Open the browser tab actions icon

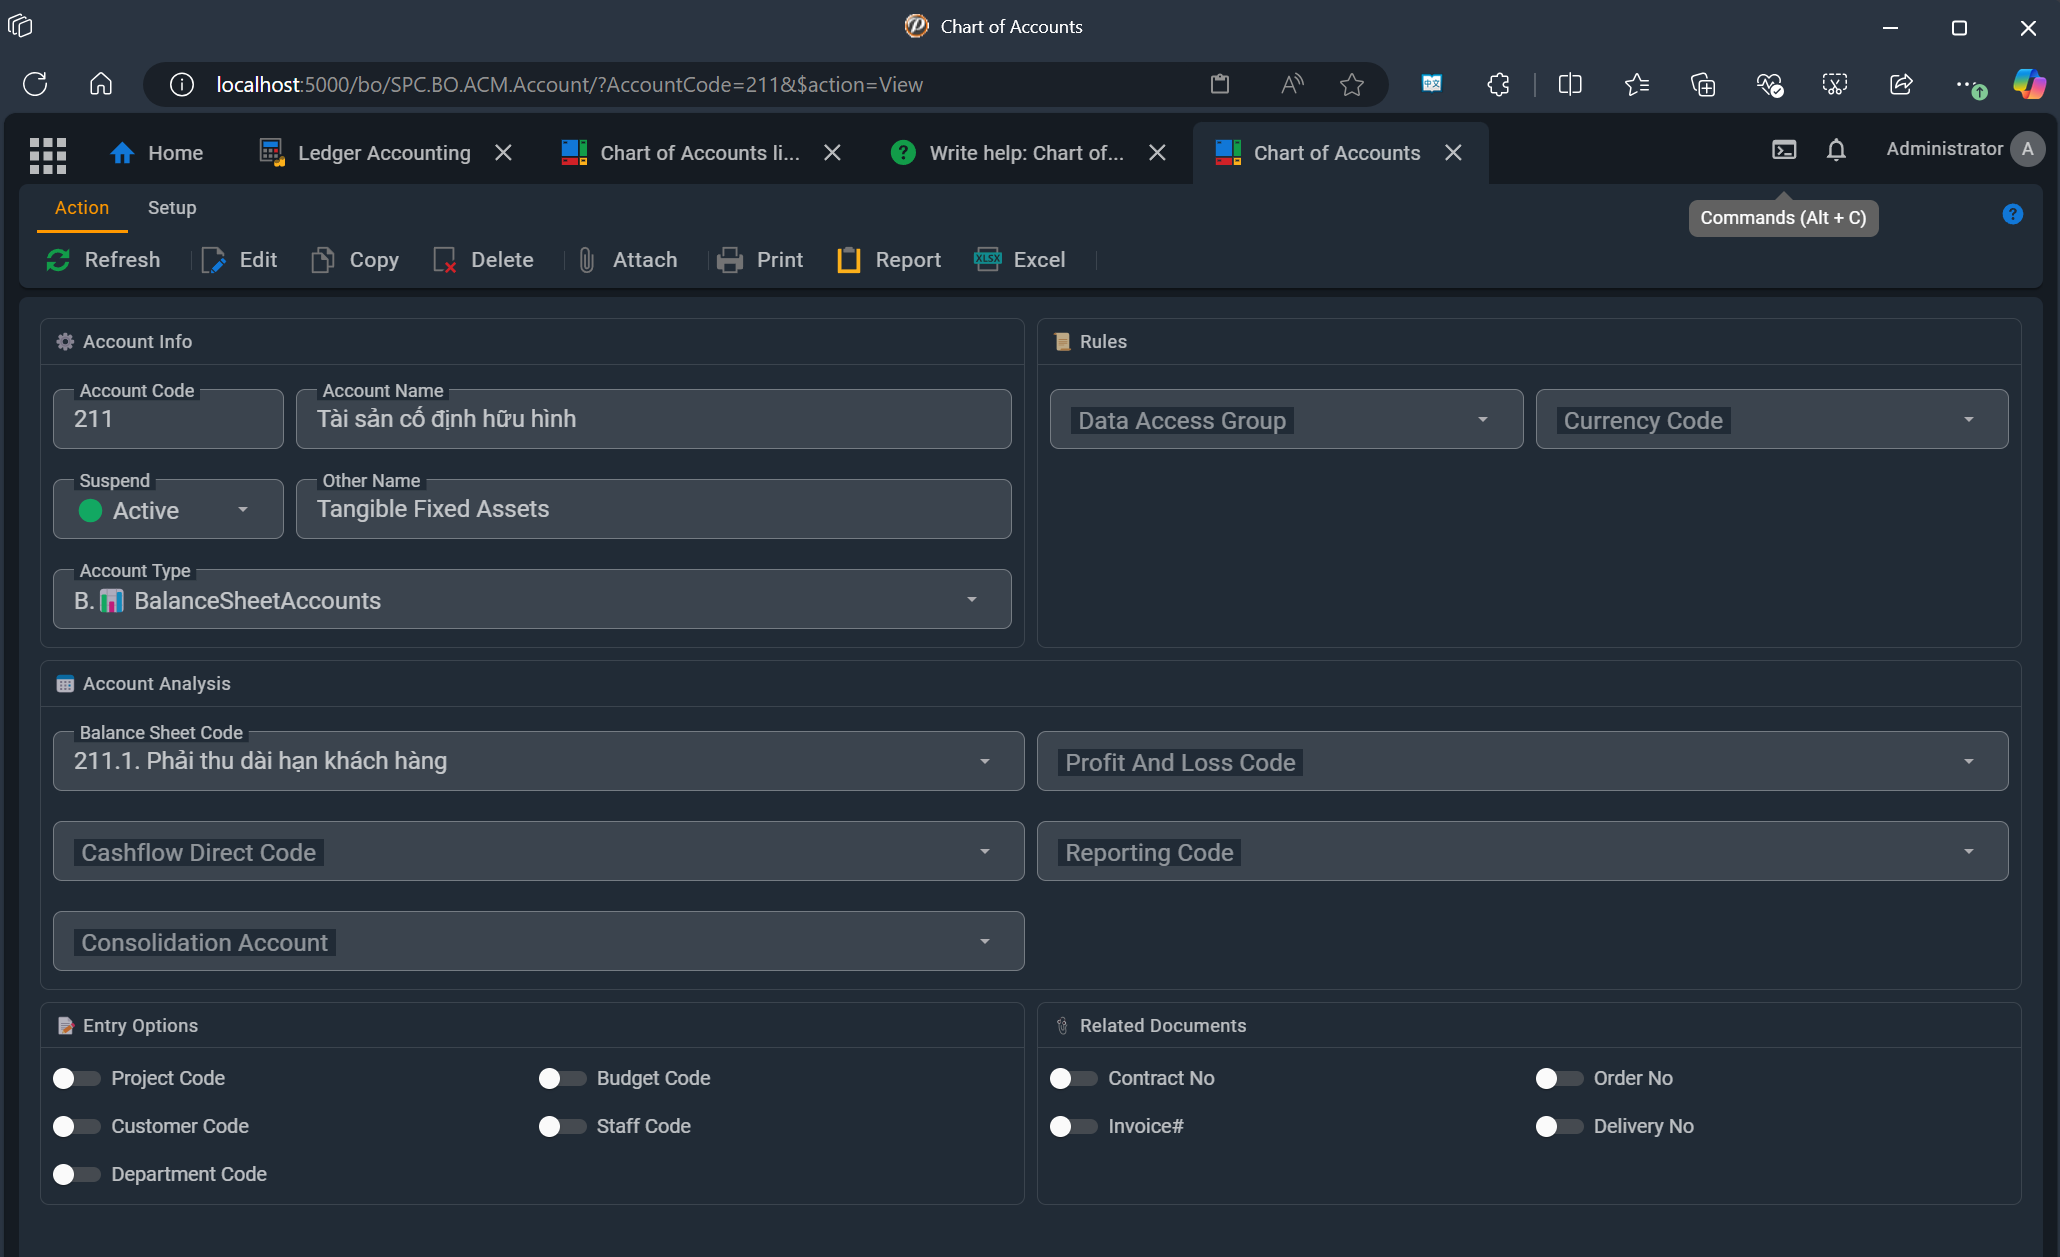(20, 26)
